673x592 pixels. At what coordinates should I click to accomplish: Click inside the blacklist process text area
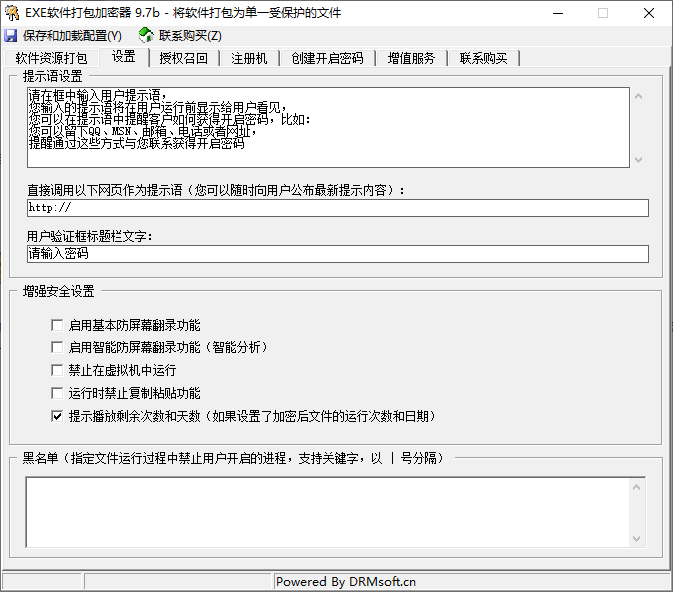327,512
